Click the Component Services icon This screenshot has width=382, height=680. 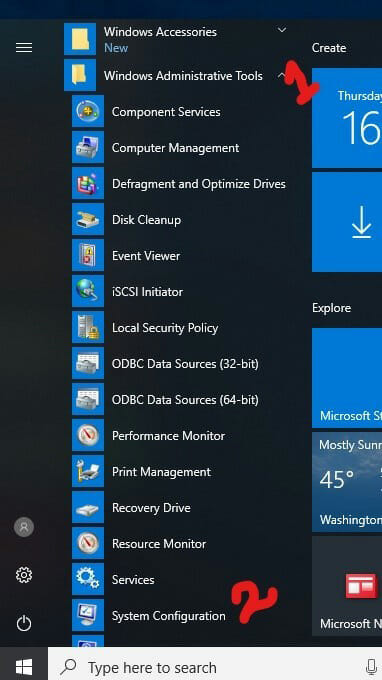pos(88,111)
